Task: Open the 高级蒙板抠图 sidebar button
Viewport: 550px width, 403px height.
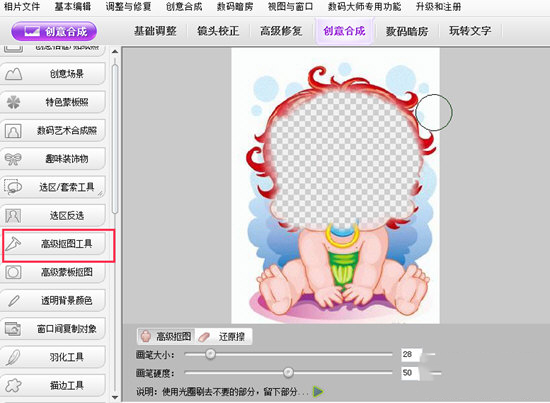Action: [53, 272]
